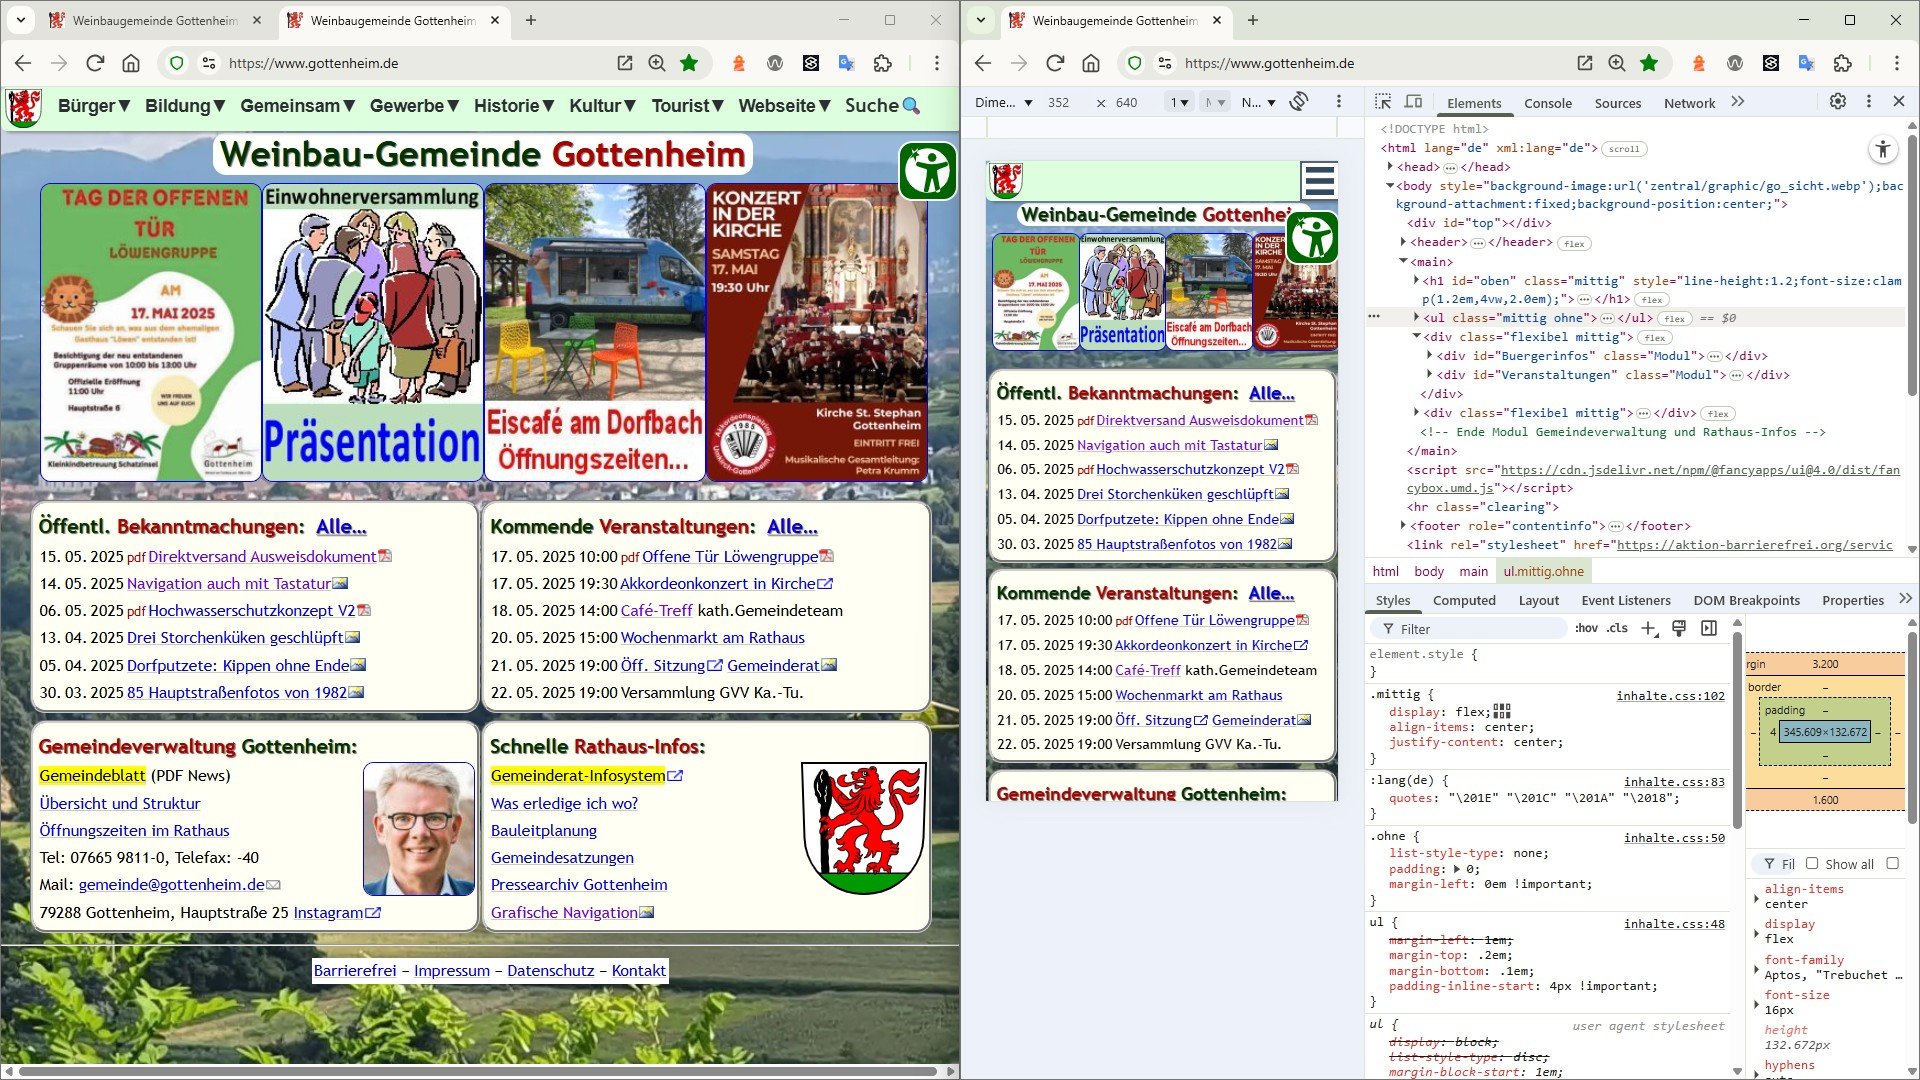Toggle the .cls element classes button
Viewport: 1920px width, 1080px height.
tap(1617, 629)
